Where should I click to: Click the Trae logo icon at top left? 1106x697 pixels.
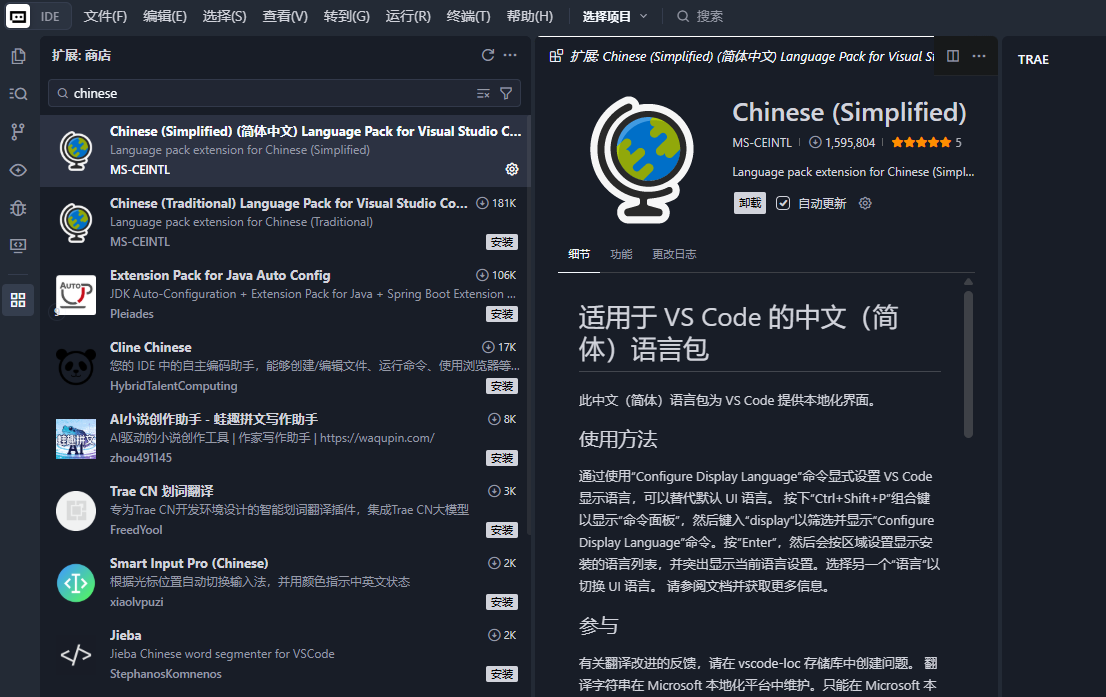point(18,16)
